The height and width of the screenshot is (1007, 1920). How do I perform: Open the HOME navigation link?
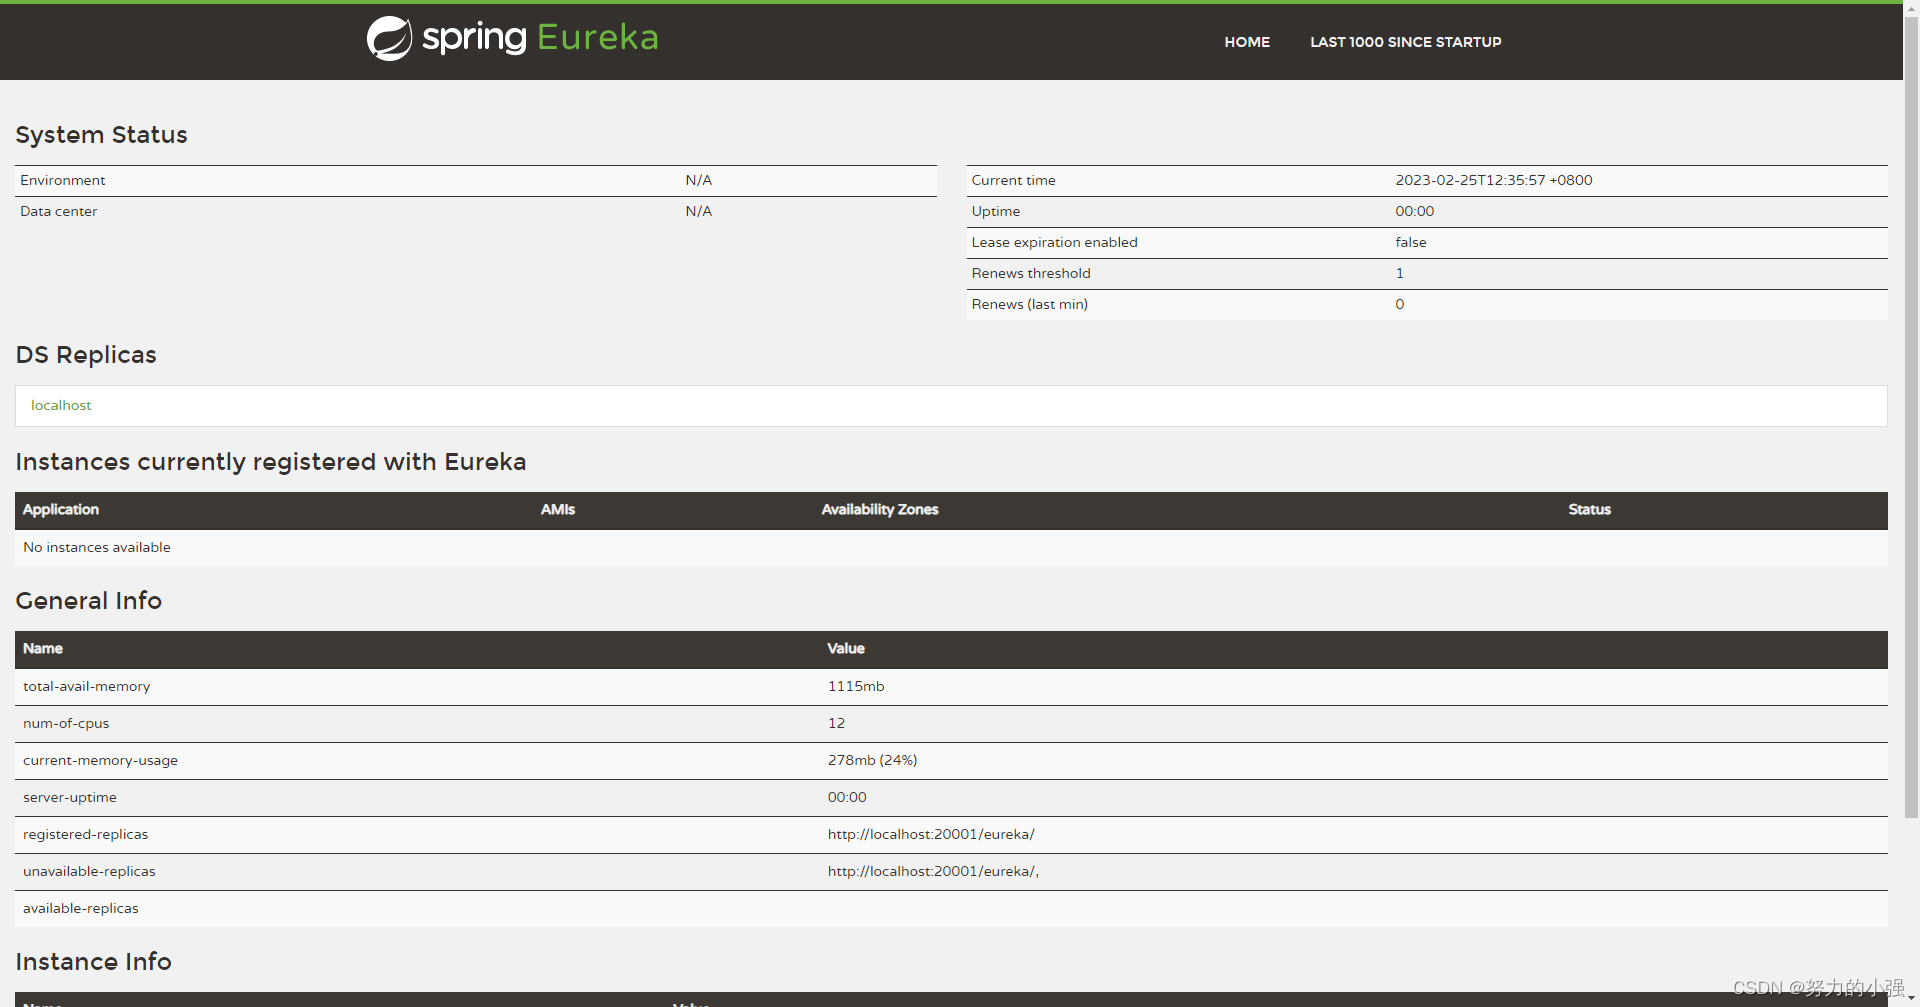click(x=1247, y=42)
